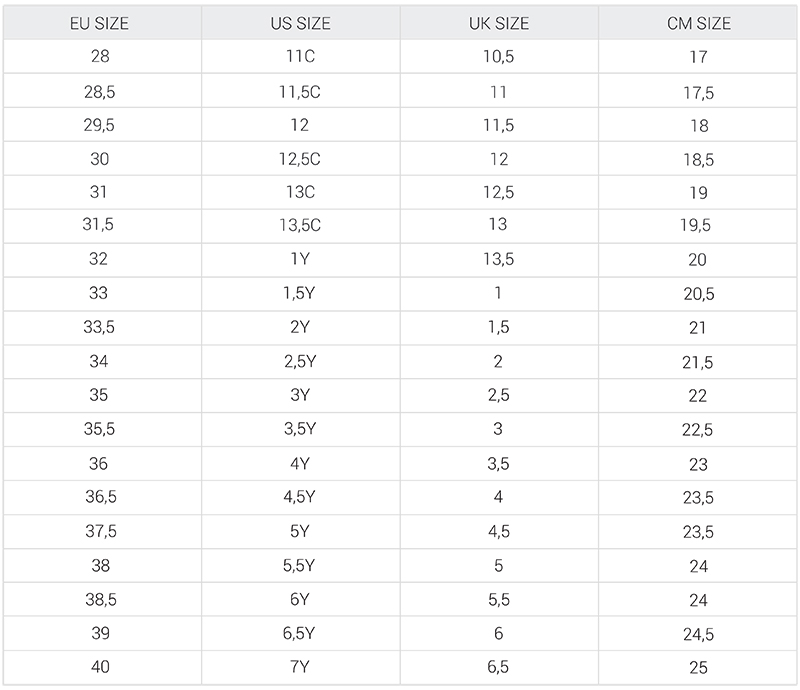Image resolution: width=800 pixels, height=690 pixels.
Task: Click the 12,5C US size cell
Action: coord(301,159)
